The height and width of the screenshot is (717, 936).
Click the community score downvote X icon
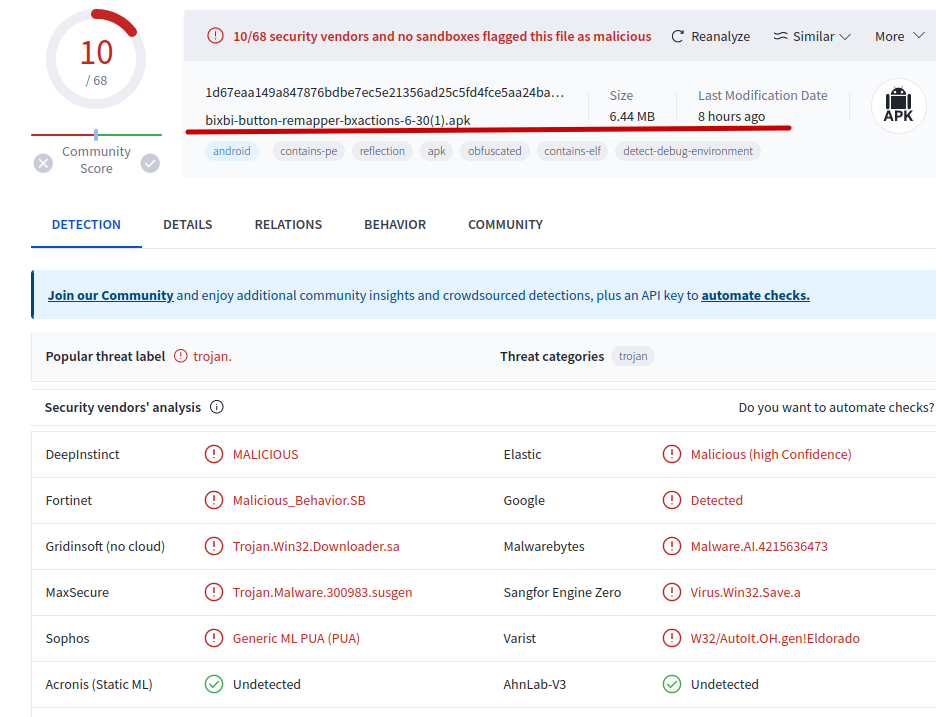point(43,163)
